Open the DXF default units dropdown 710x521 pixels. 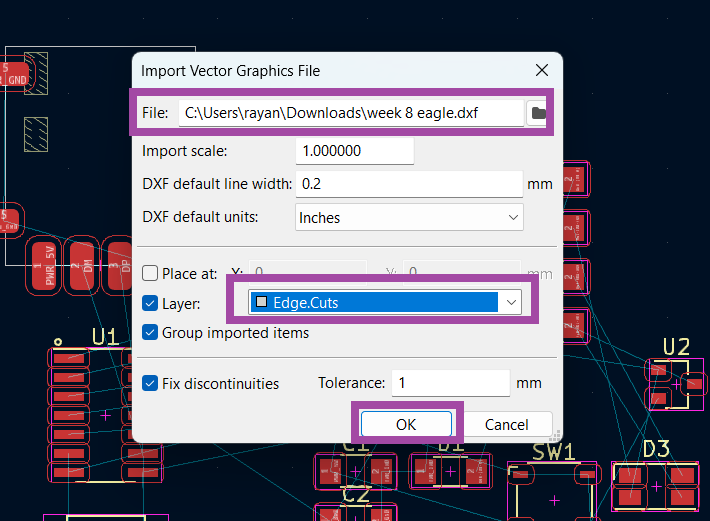pyautogui.click(x=409, y=217)
